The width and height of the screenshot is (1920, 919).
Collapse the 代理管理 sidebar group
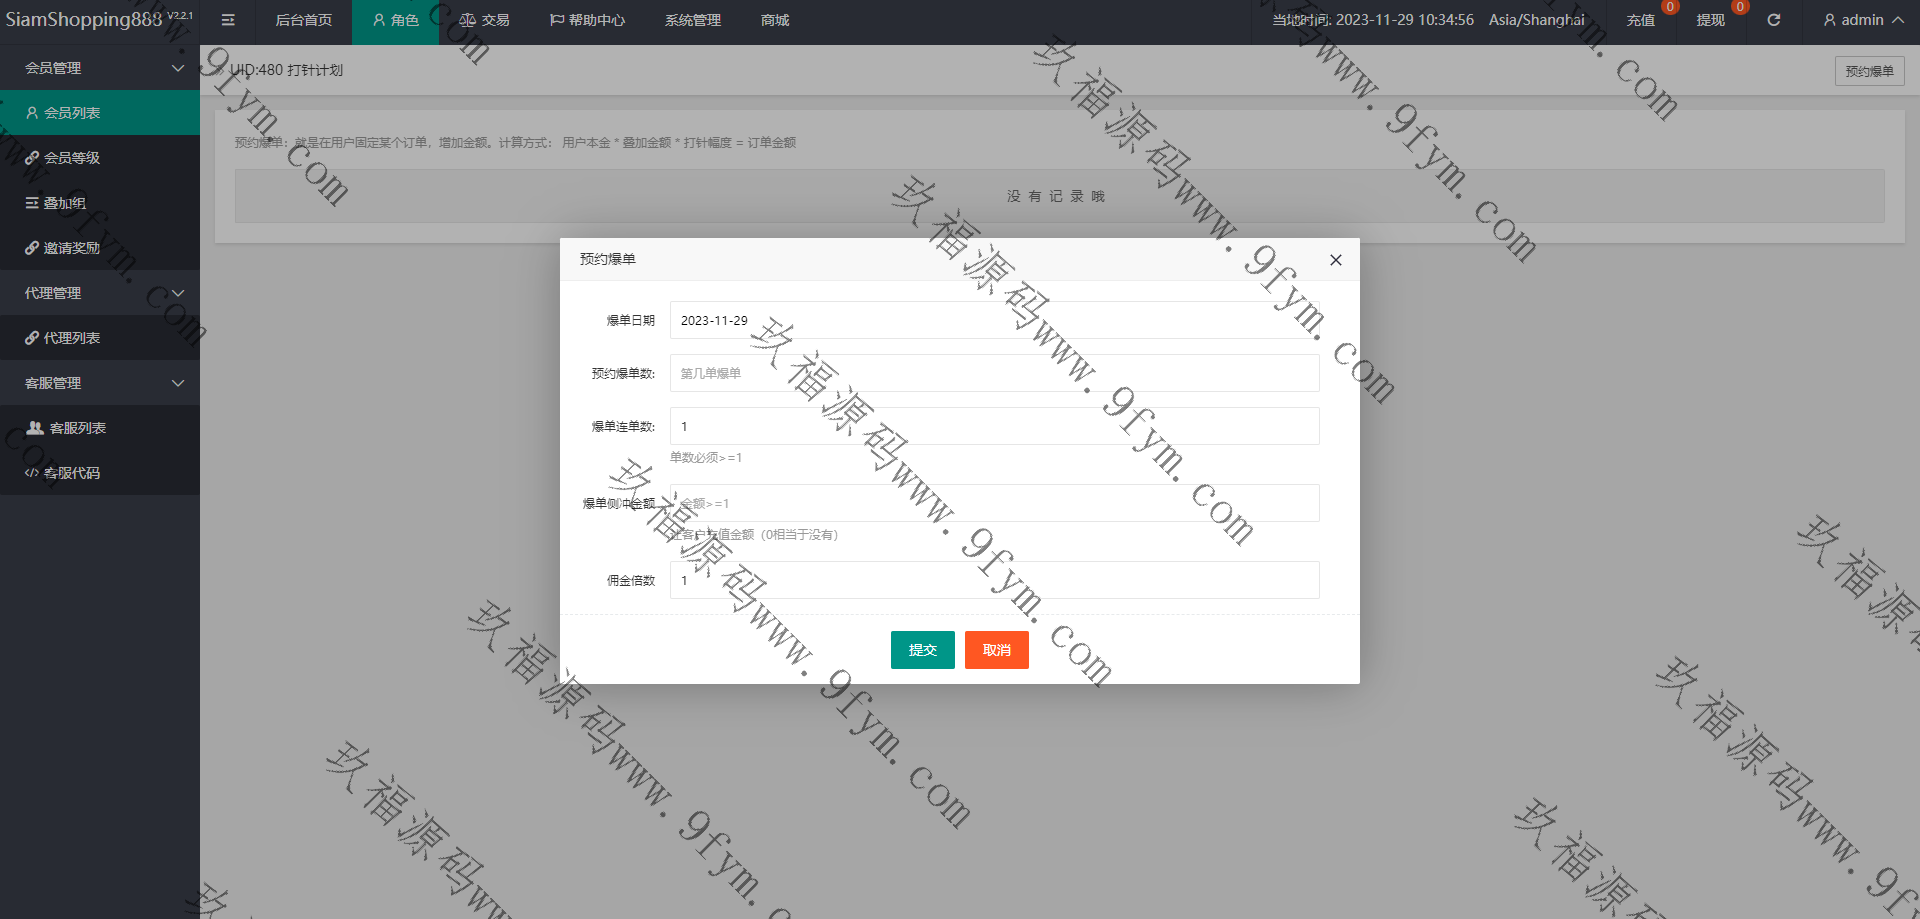click(x=100, y=293)
